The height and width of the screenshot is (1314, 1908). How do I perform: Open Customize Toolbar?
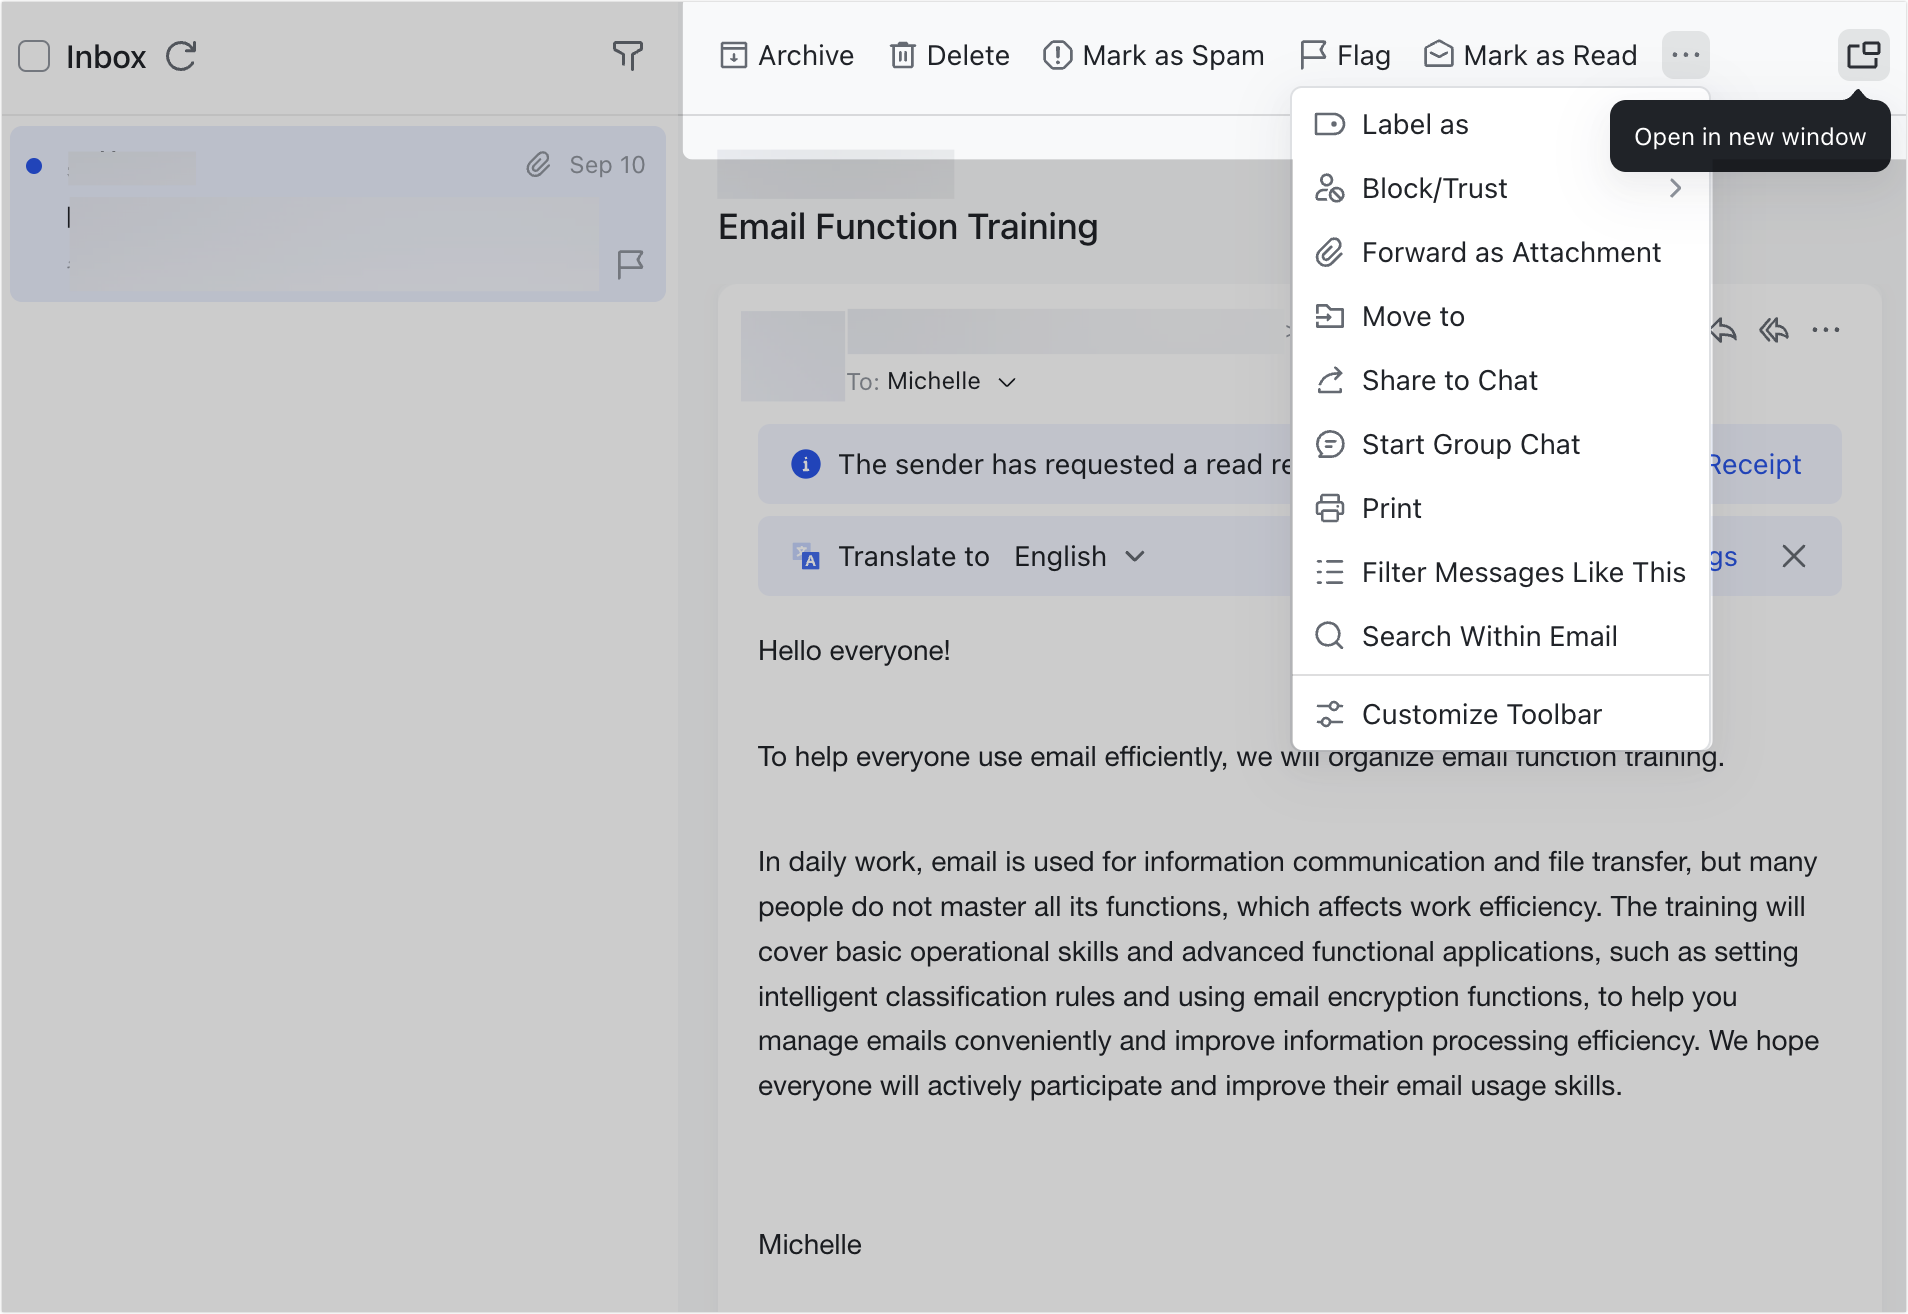[x=1500, y=714]
